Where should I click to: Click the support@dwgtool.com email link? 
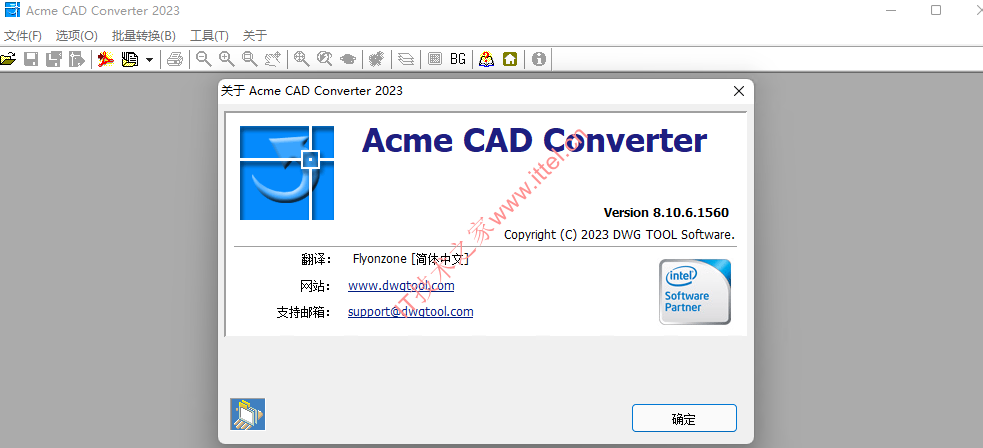(x=411, y=311)
